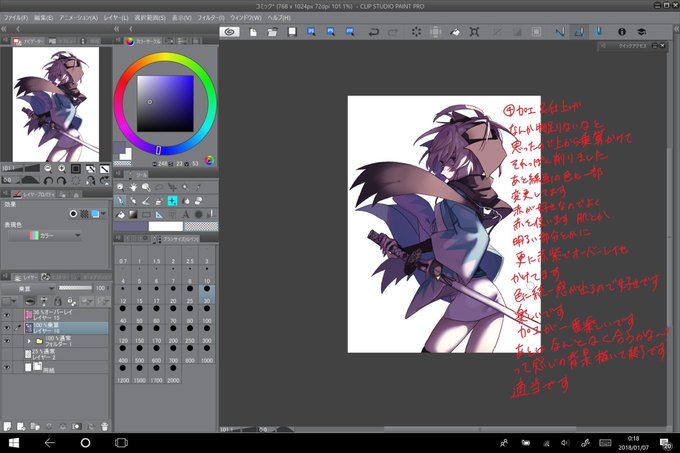Select the Pencil tool
Viewport: 680px width, 453px height.
(x=133, y=201)
